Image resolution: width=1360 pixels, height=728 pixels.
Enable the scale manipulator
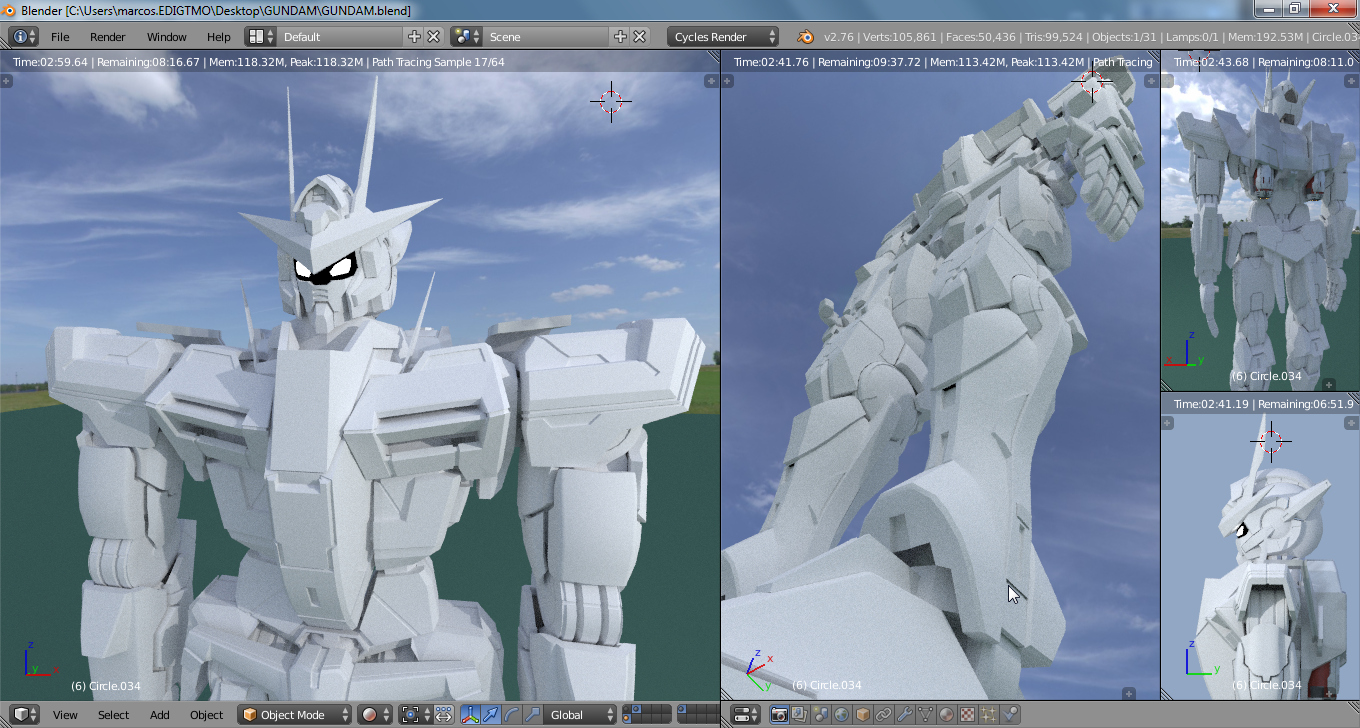[533, 715]
